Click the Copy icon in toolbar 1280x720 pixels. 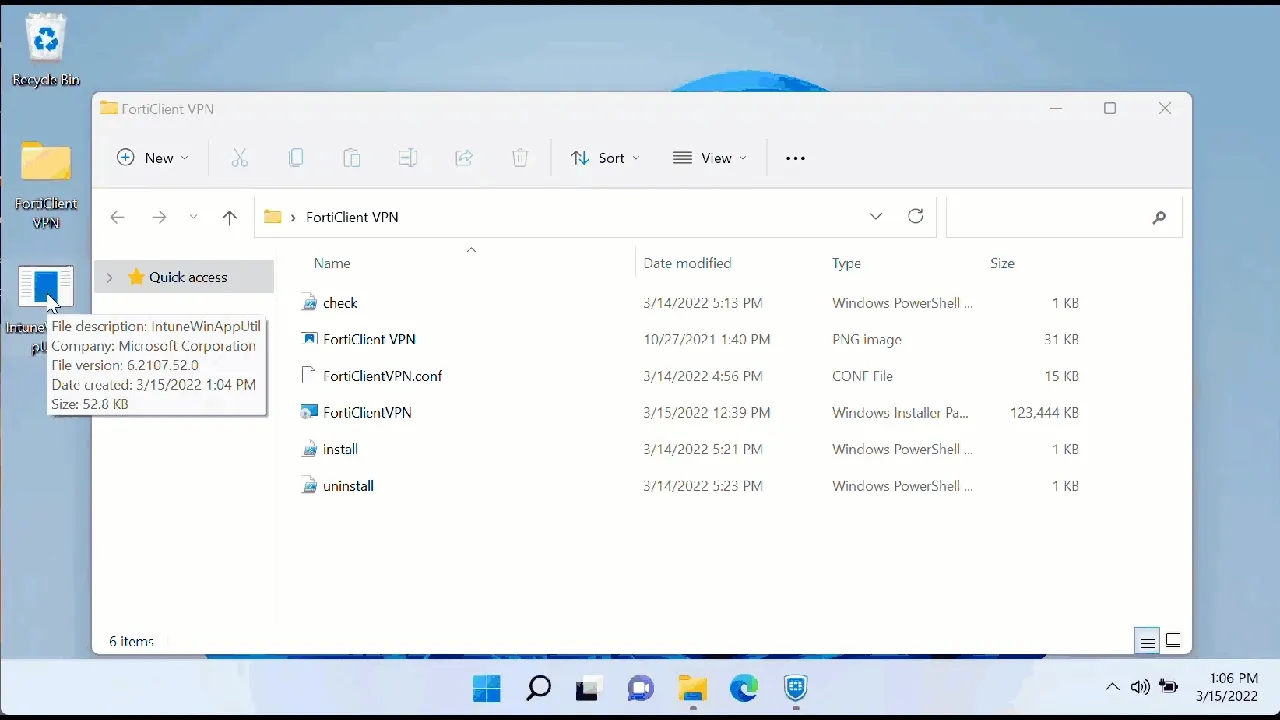(296, 158)
